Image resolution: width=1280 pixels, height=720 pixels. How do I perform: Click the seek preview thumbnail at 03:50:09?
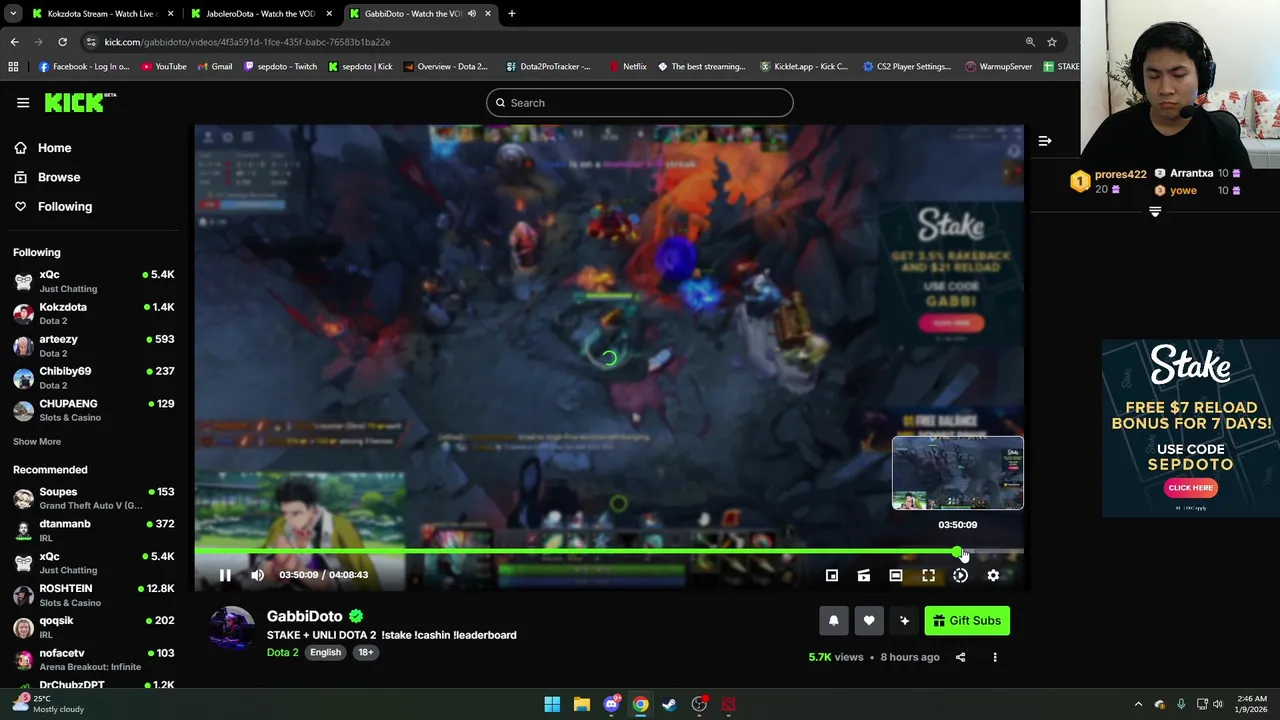(x=958, y=473)
